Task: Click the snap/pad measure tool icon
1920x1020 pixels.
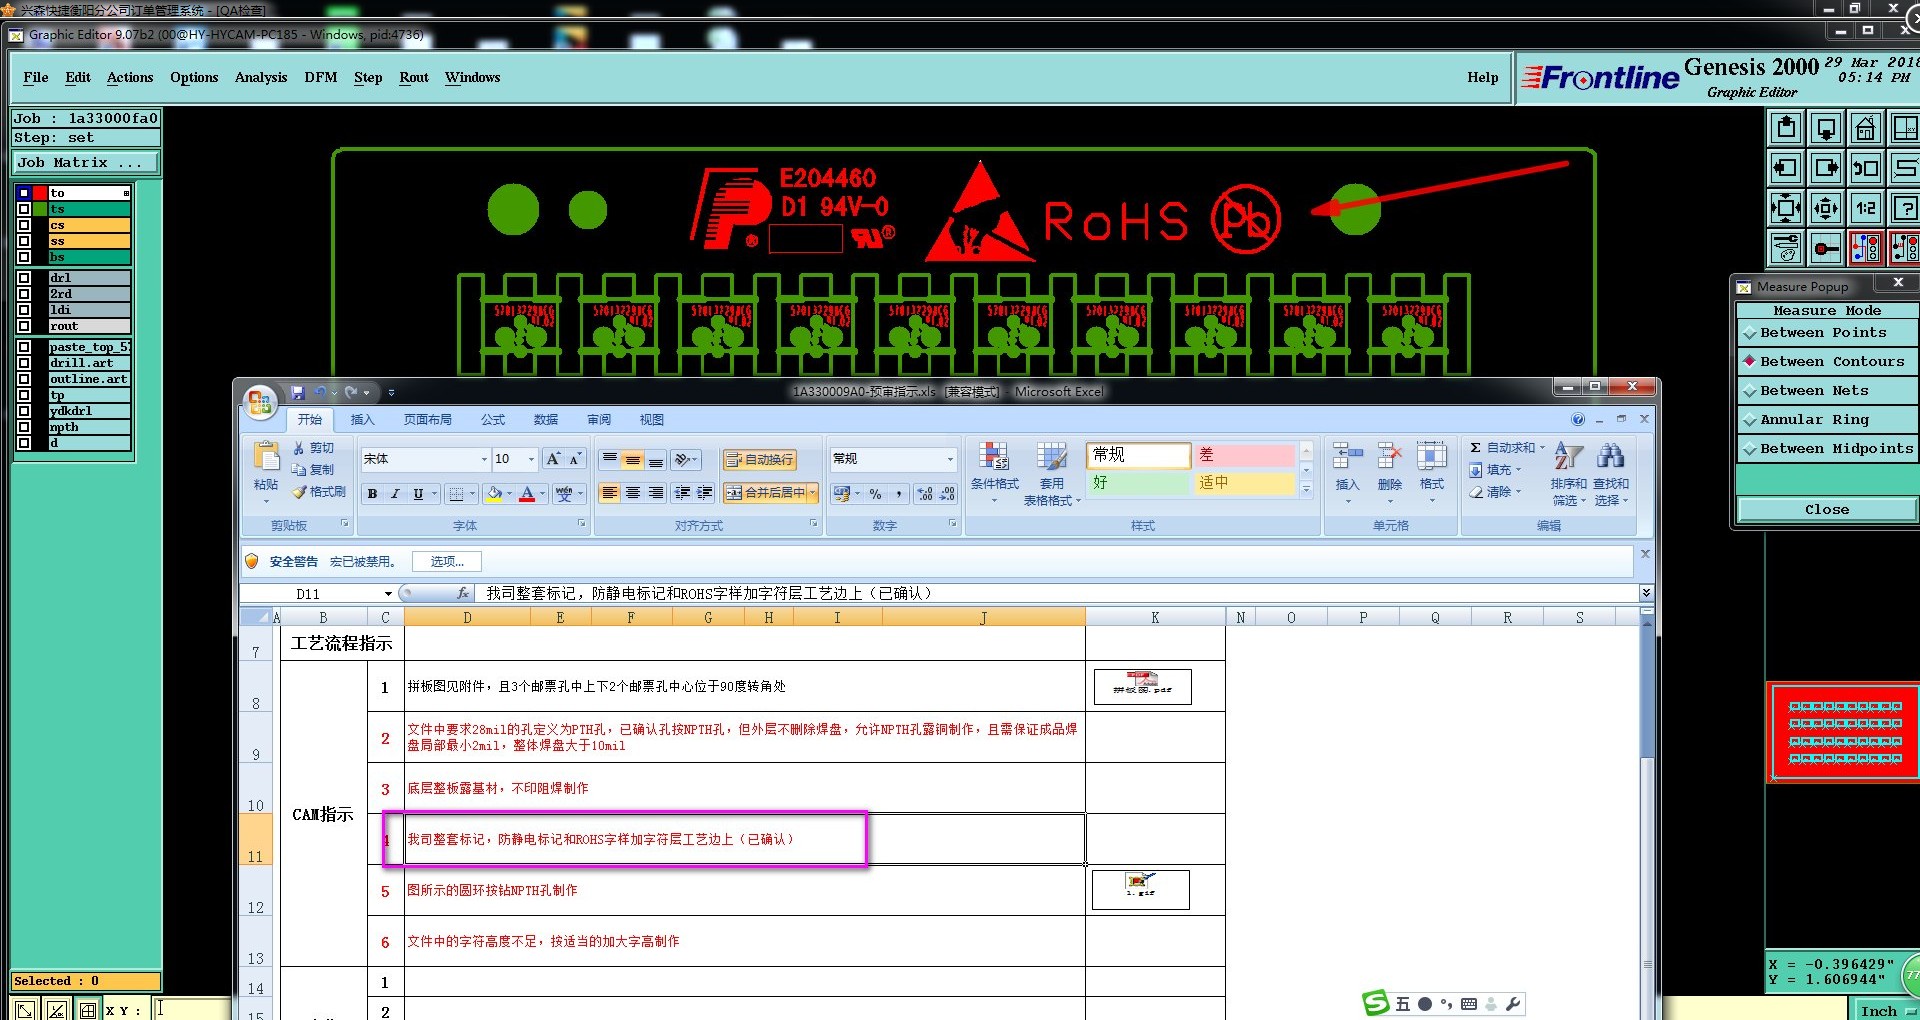Action: coord(1826,247)
